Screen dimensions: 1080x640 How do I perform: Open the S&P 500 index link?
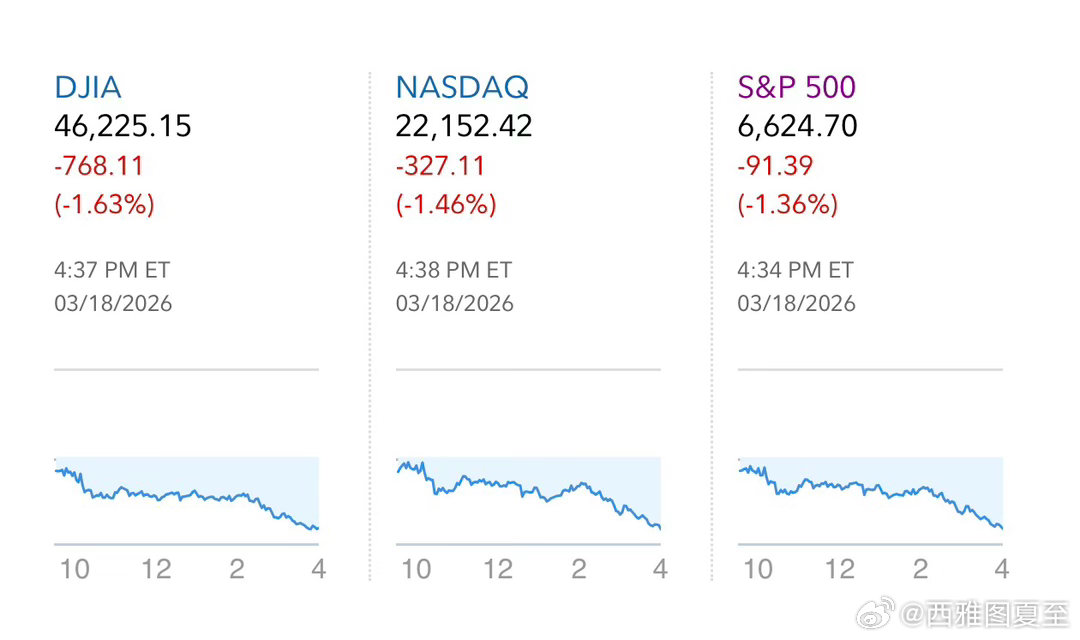click(797, 87)
